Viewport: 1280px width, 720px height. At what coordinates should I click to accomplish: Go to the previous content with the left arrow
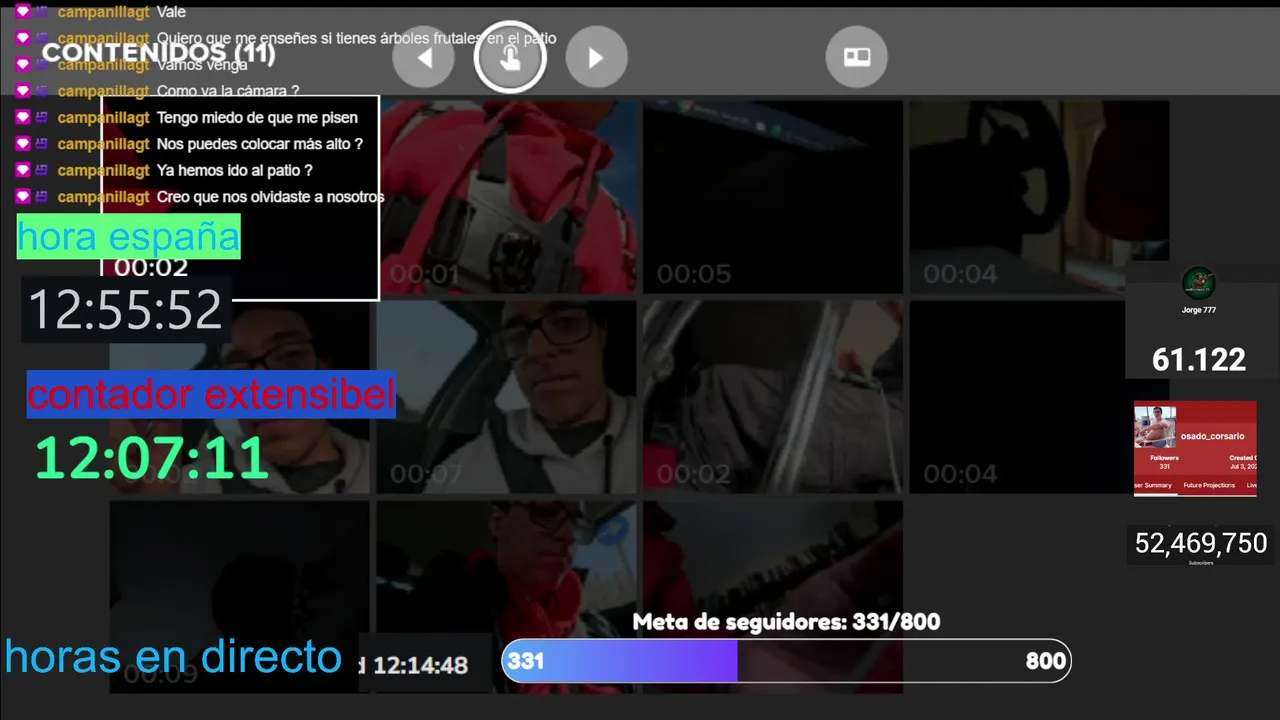(424, 57)
